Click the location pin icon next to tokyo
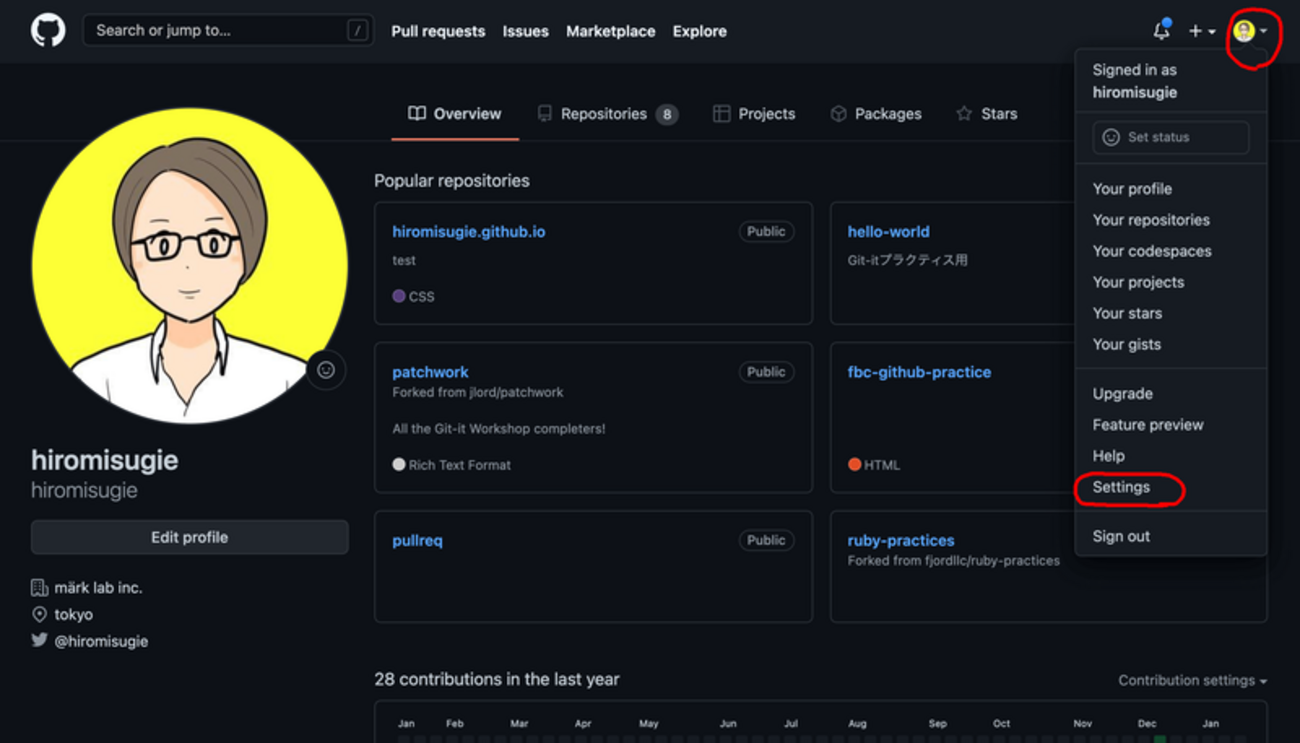1300x743 pixels. coord(40,614)
